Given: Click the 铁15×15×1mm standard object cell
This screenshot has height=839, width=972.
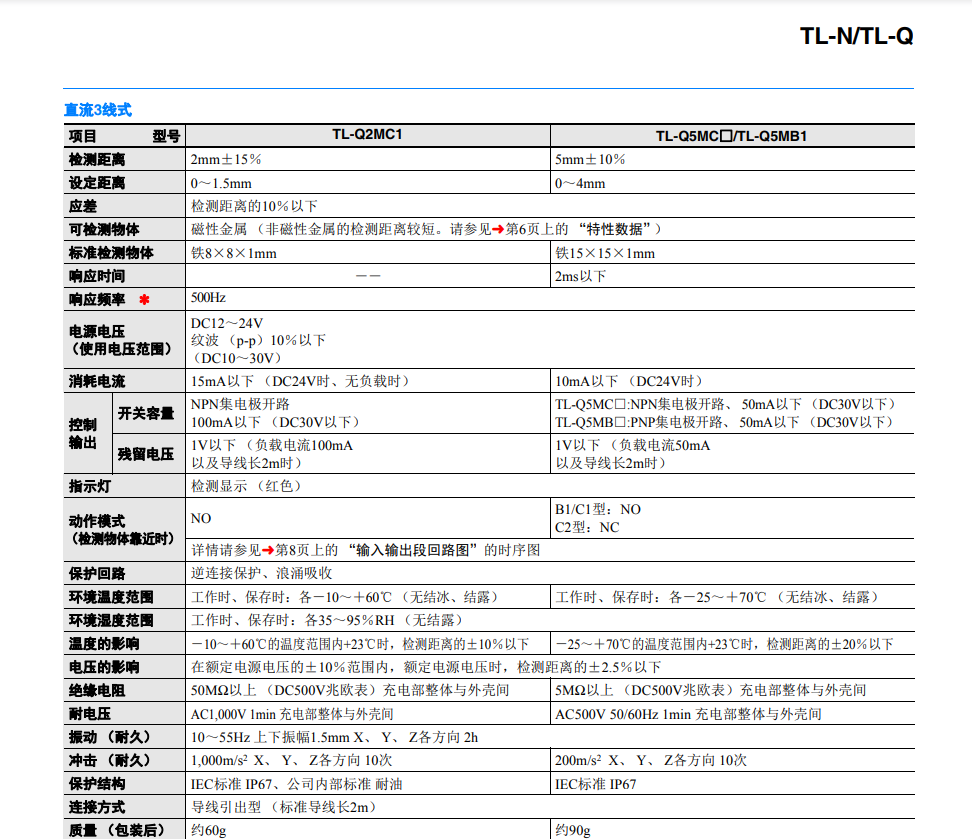Looking at the screenshot, I should point(605,253).
